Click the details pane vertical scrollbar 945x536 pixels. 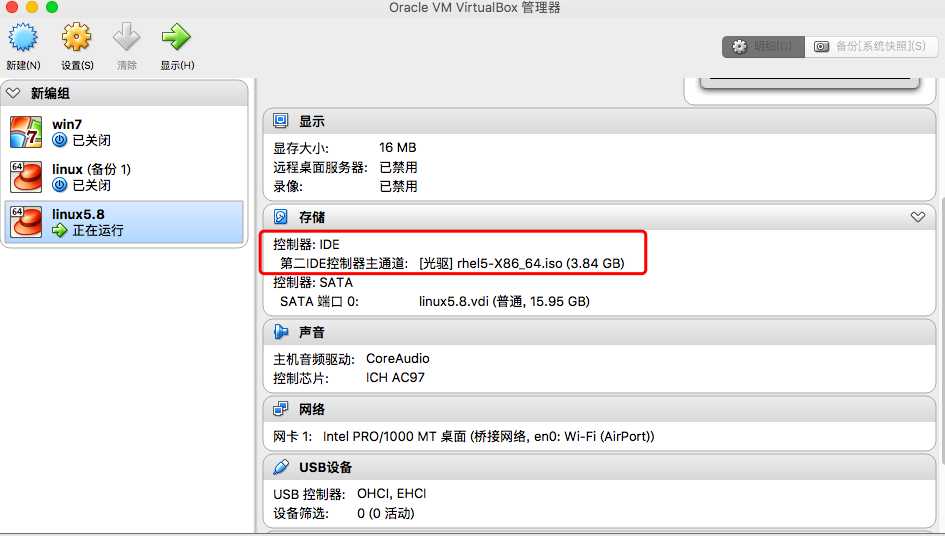pyautogui.click(x=942, y=332)
